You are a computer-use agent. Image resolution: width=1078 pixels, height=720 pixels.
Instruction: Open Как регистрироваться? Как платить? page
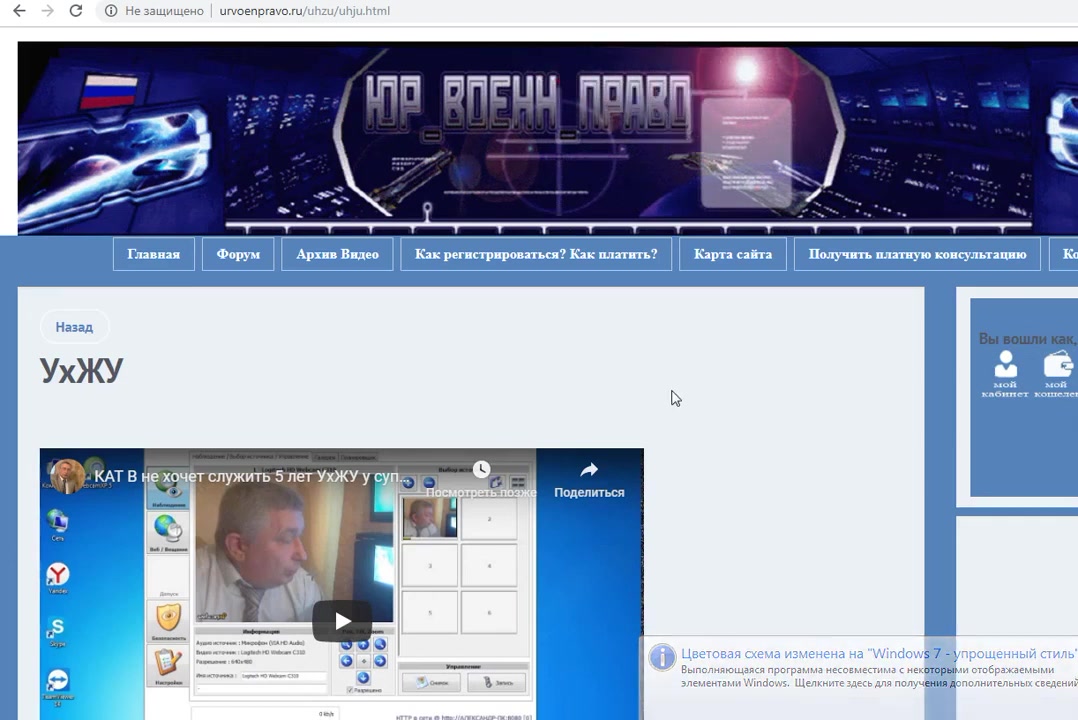(536, 254)
